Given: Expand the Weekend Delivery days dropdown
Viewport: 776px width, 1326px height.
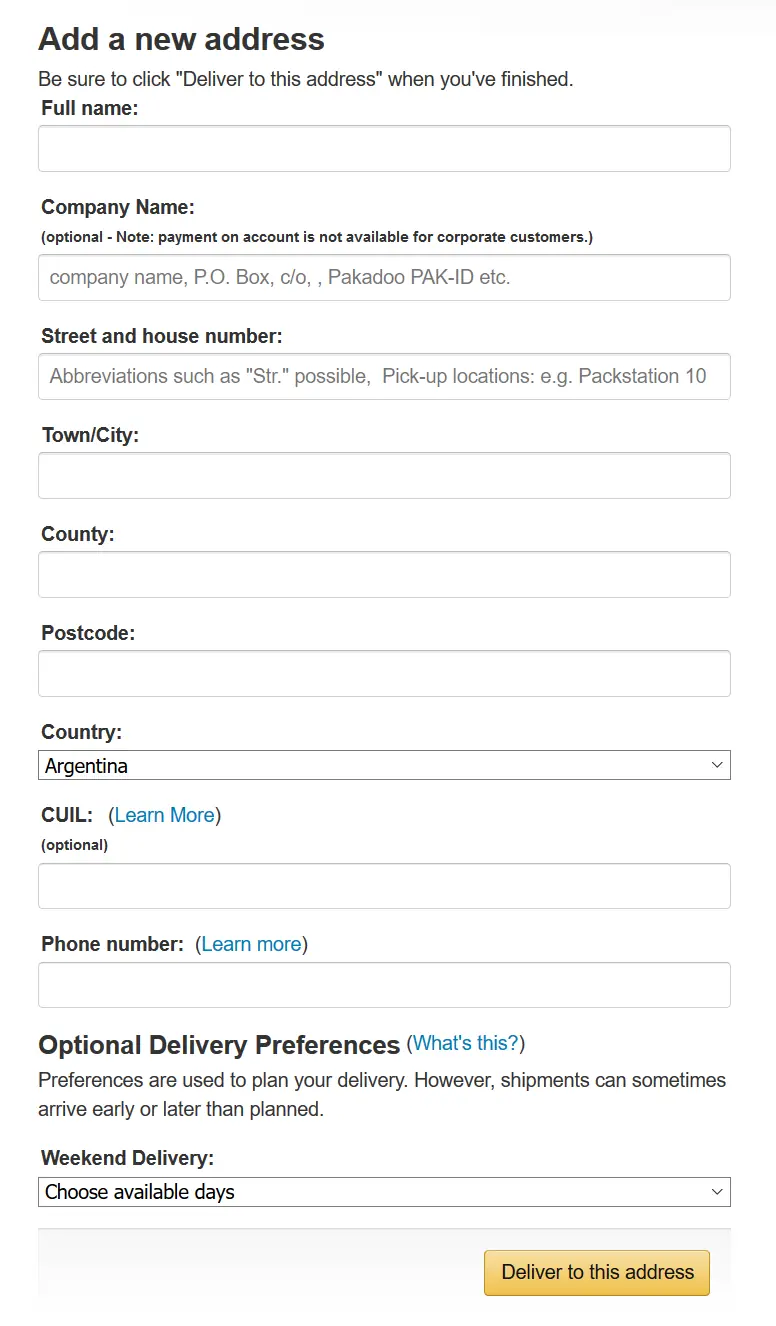Looking at the screenshot, I should tap(384, 1192).
